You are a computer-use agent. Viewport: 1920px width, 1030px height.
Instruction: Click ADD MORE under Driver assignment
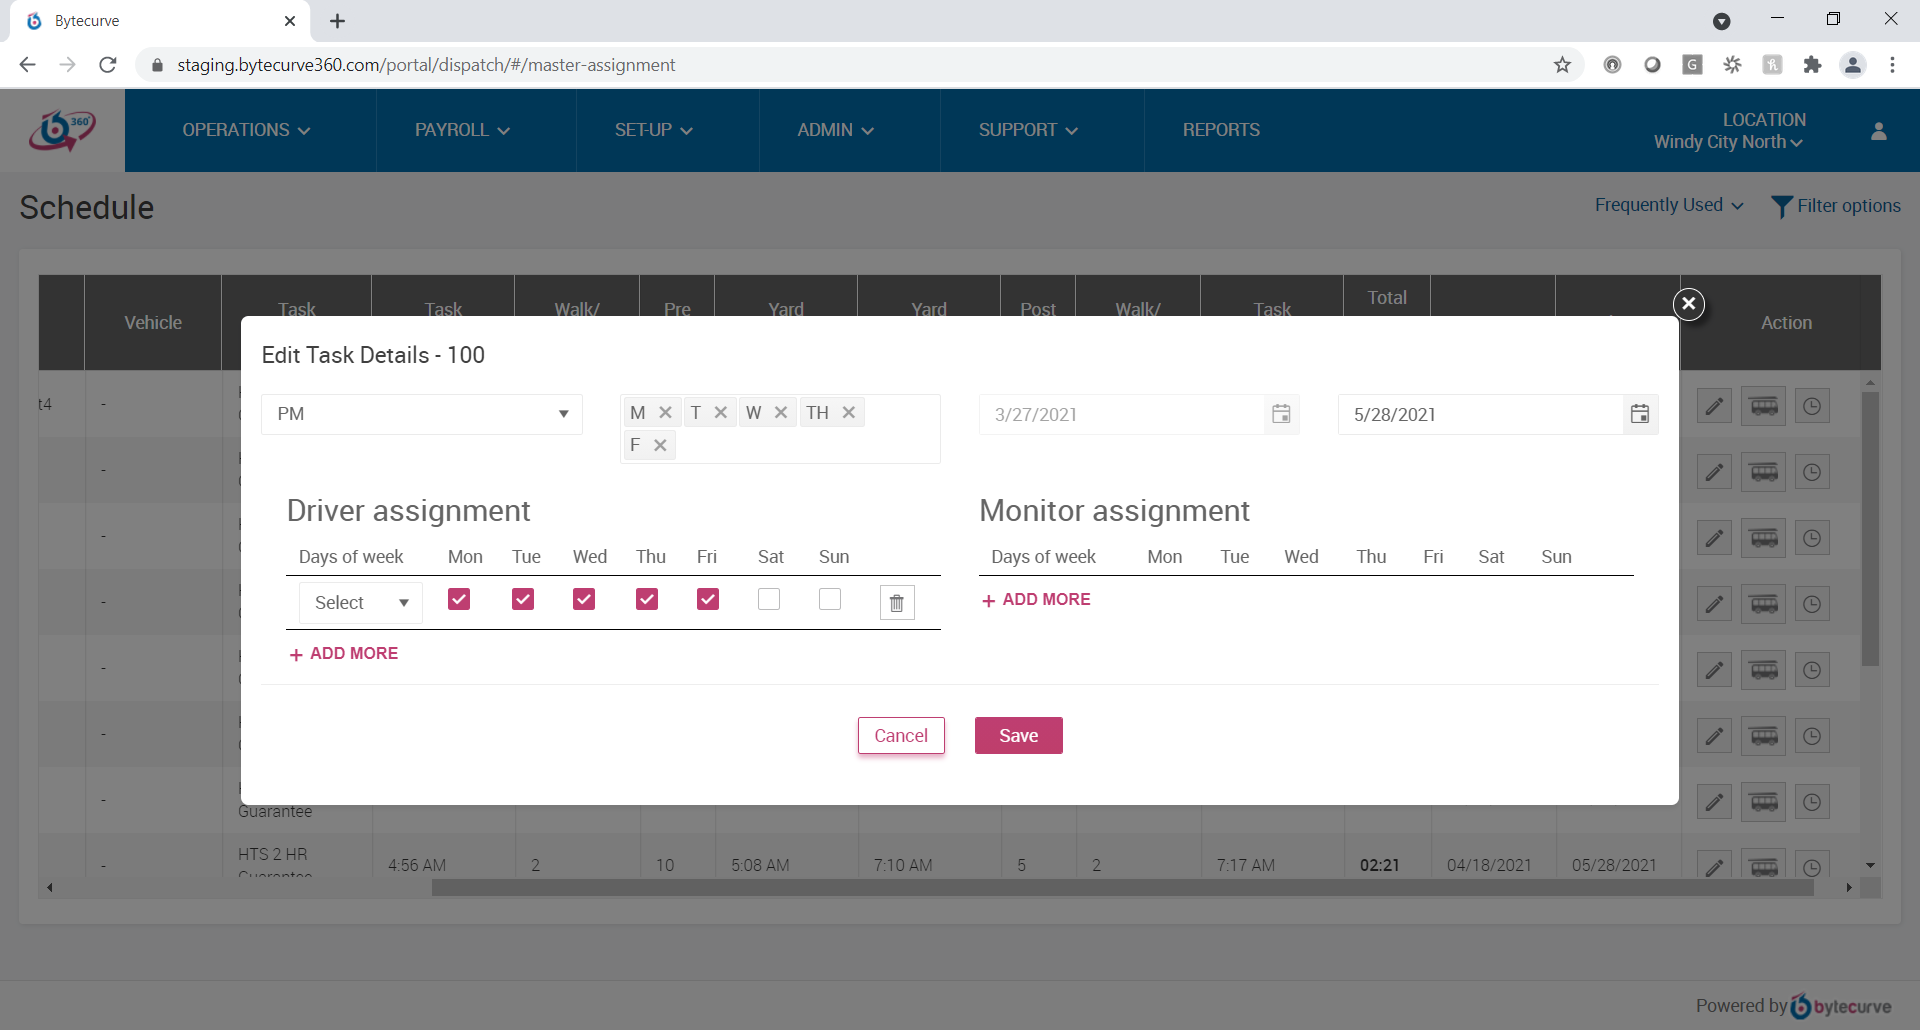[x=344, y=653]
